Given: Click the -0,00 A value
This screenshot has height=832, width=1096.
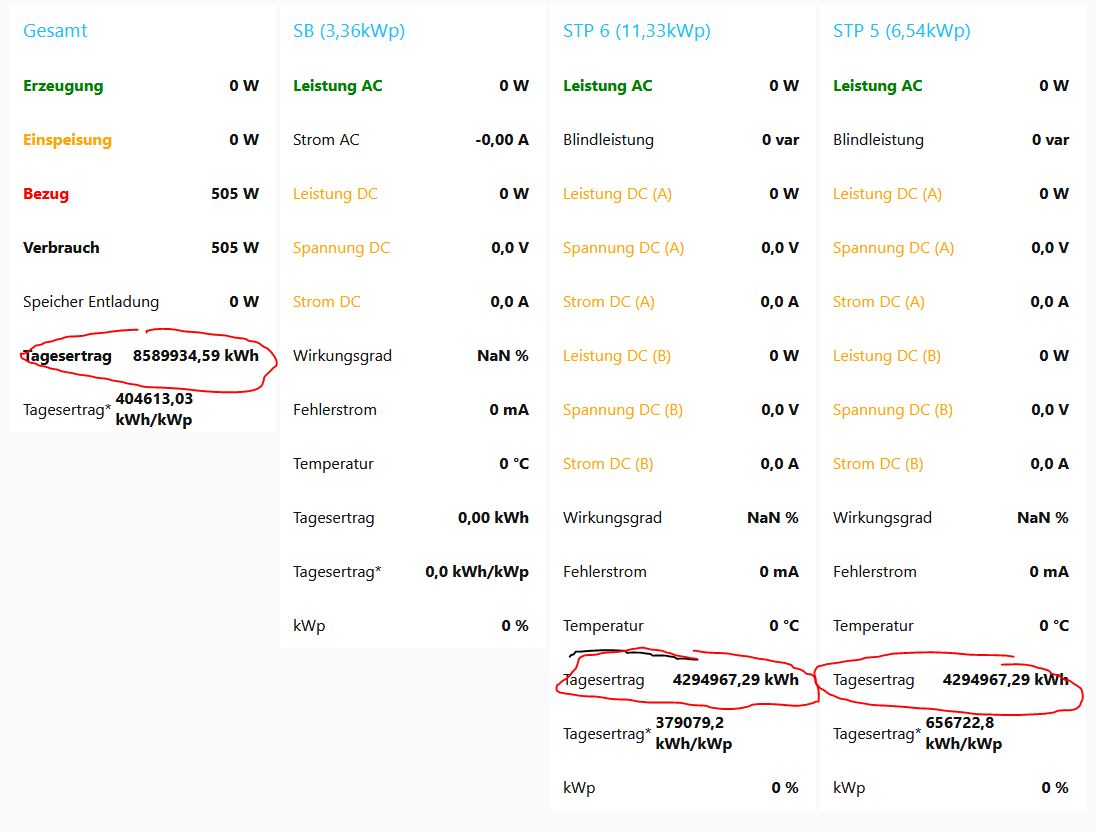Looking at the screenshot, I should [x=502, y=140].
